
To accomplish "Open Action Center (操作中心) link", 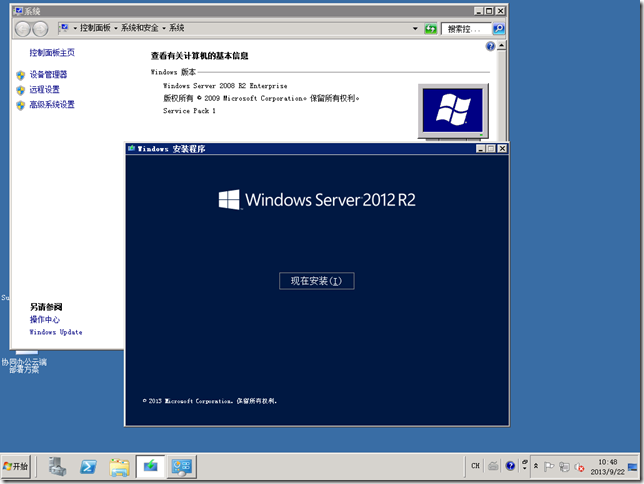I will coord(45,319).
